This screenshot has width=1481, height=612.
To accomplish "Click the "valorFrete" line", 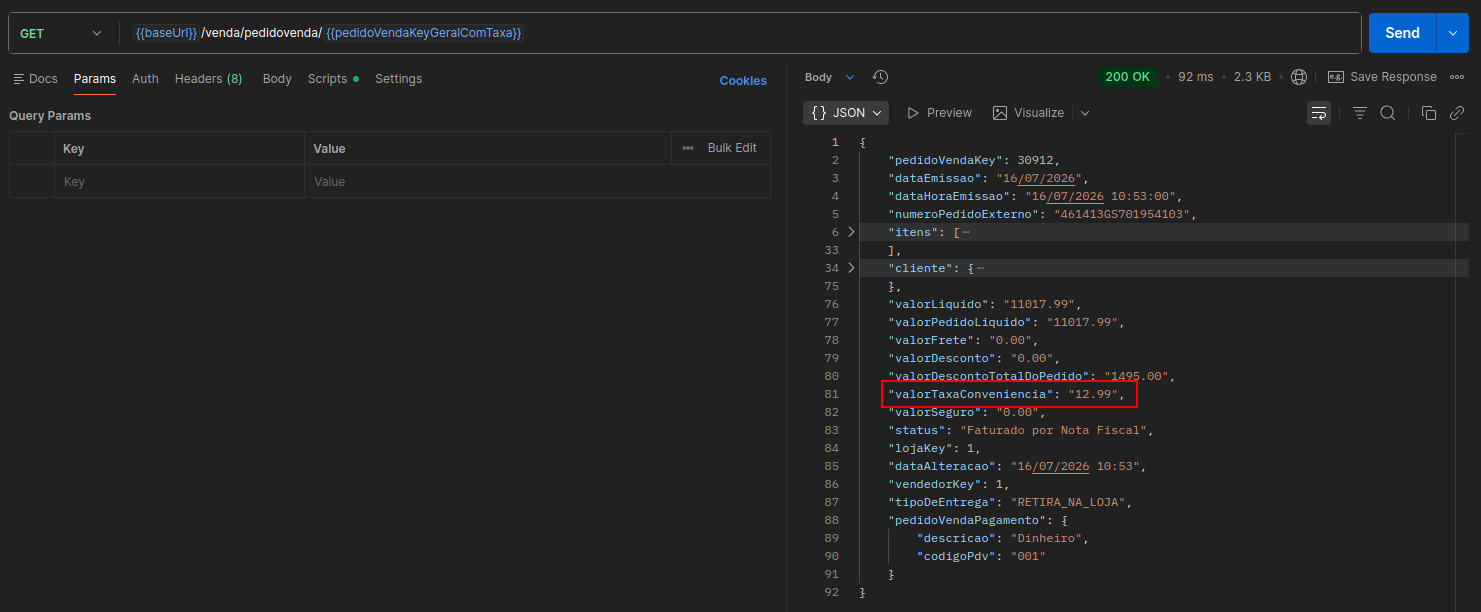I will point(963,340).
